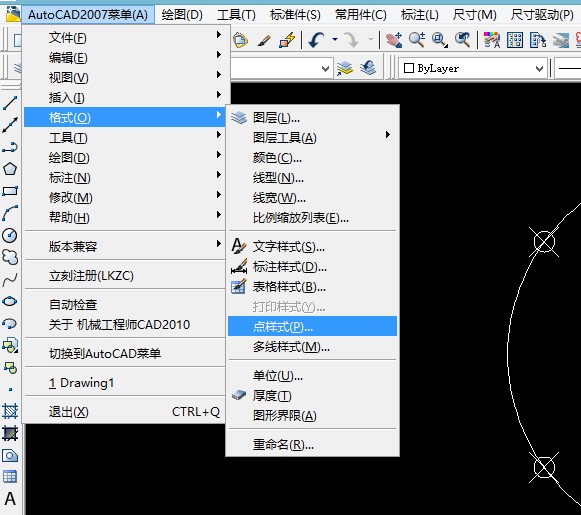Expand the 图层工具(A) submenu
581x515 pixels.
click(x=313, y=137)
